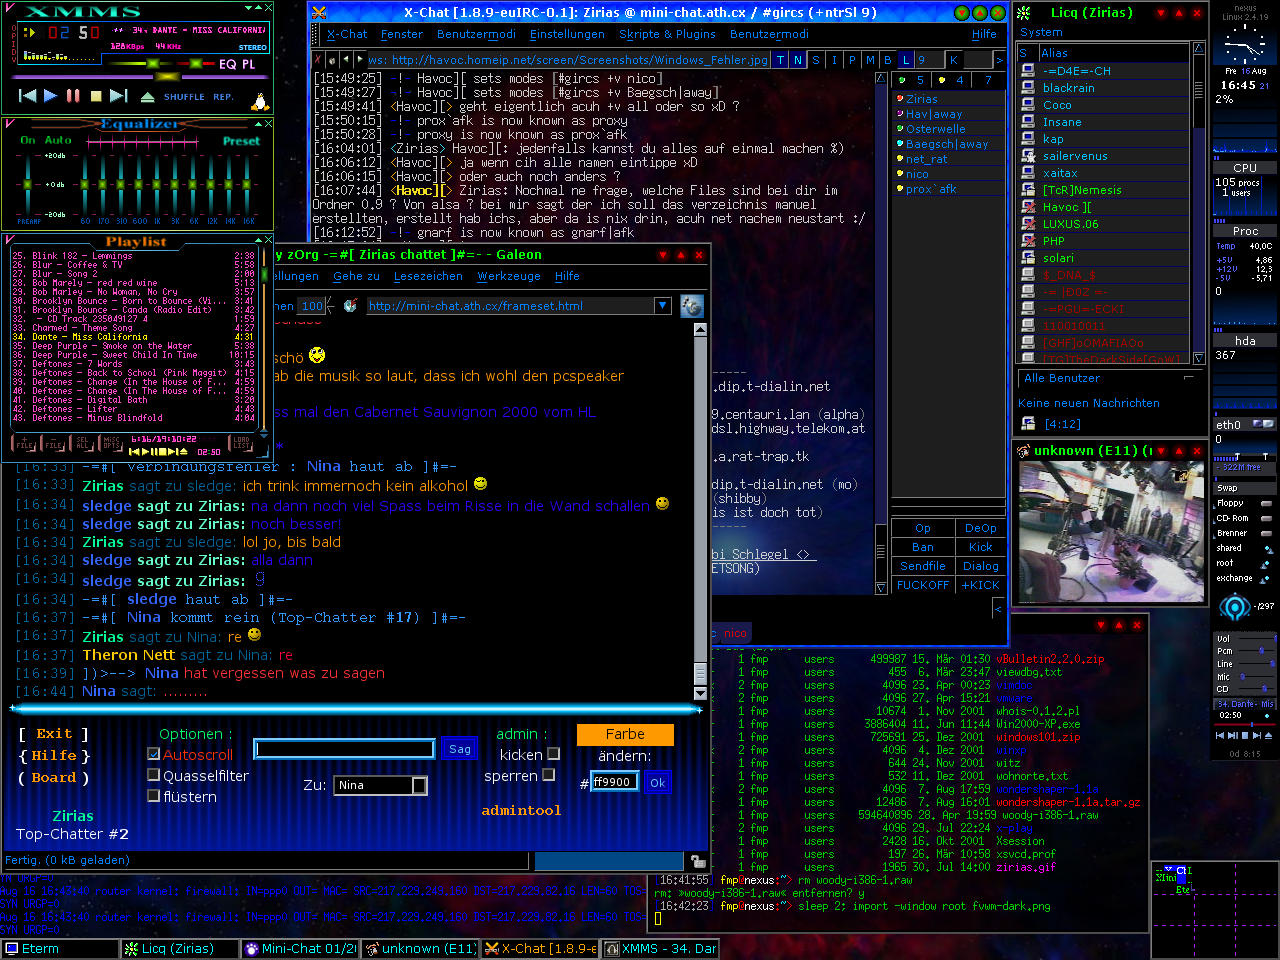Open Galeon URL history dropdown
Viewport: 1280px width, 960px height.
[662, 305]
